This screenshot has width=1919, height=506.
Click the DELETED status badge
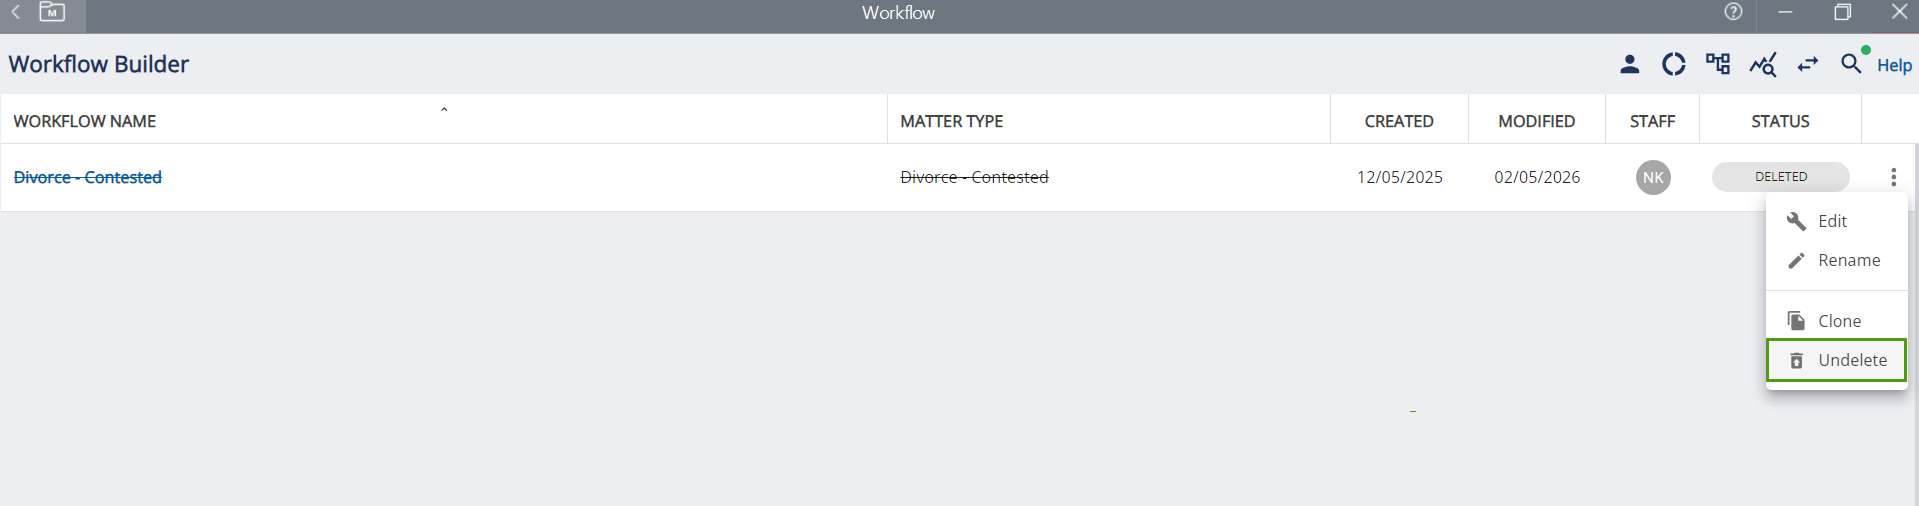tap(1780, 177)
